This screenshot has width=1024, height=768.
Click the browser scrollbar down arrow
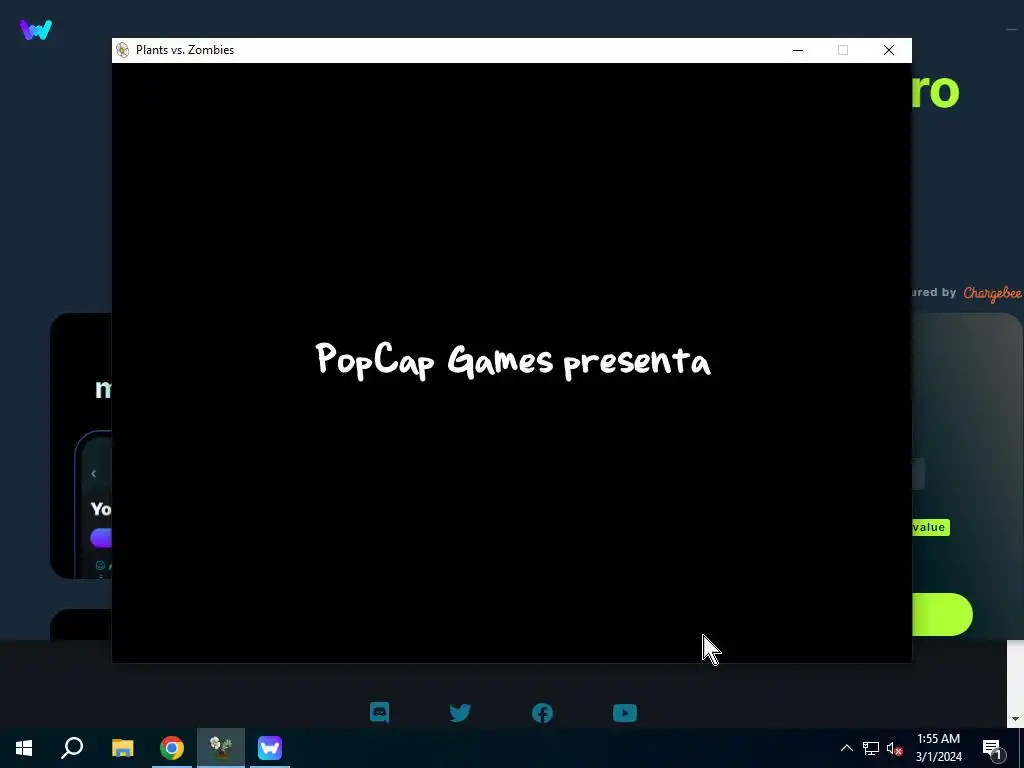1015,719
